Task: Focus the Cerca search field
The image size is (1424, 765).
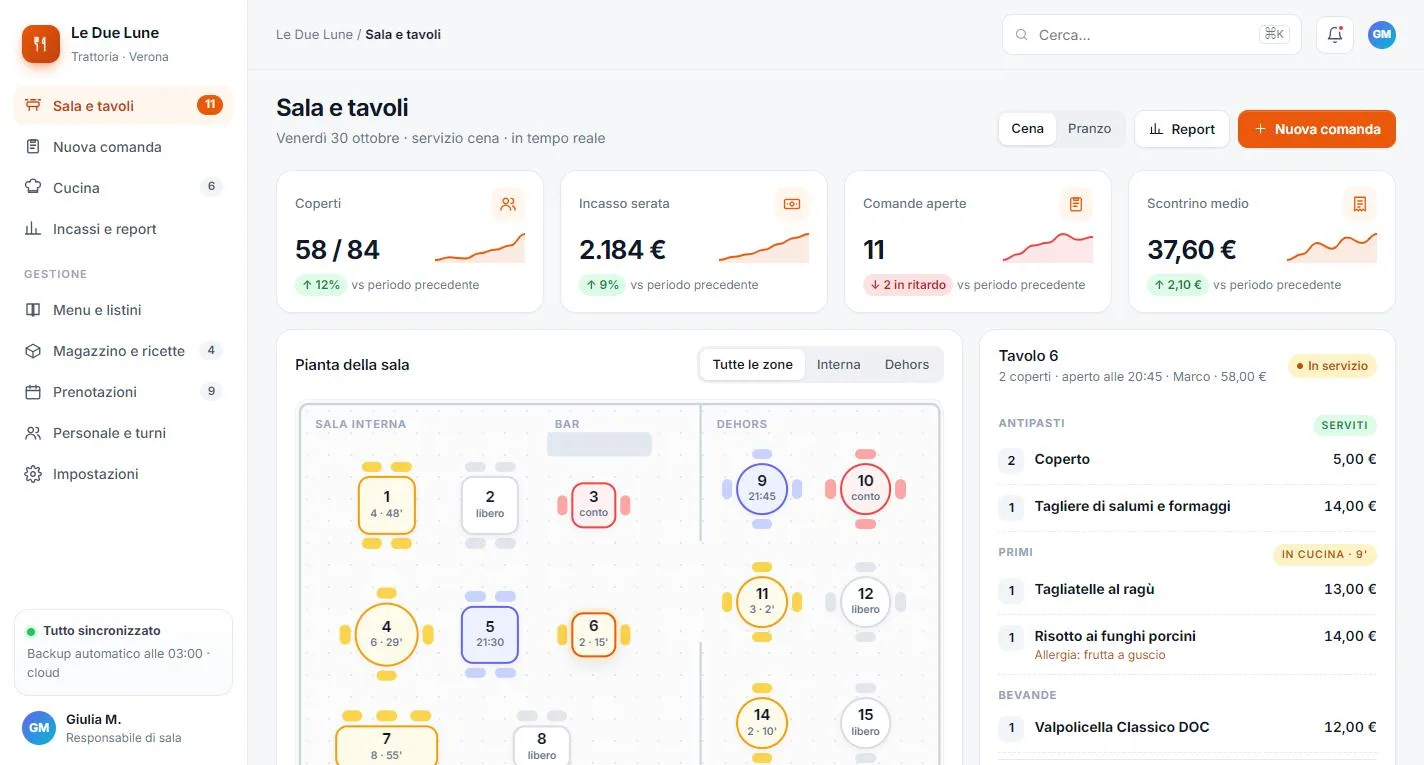Action: pyautogui.click(x=1152, y=35)
